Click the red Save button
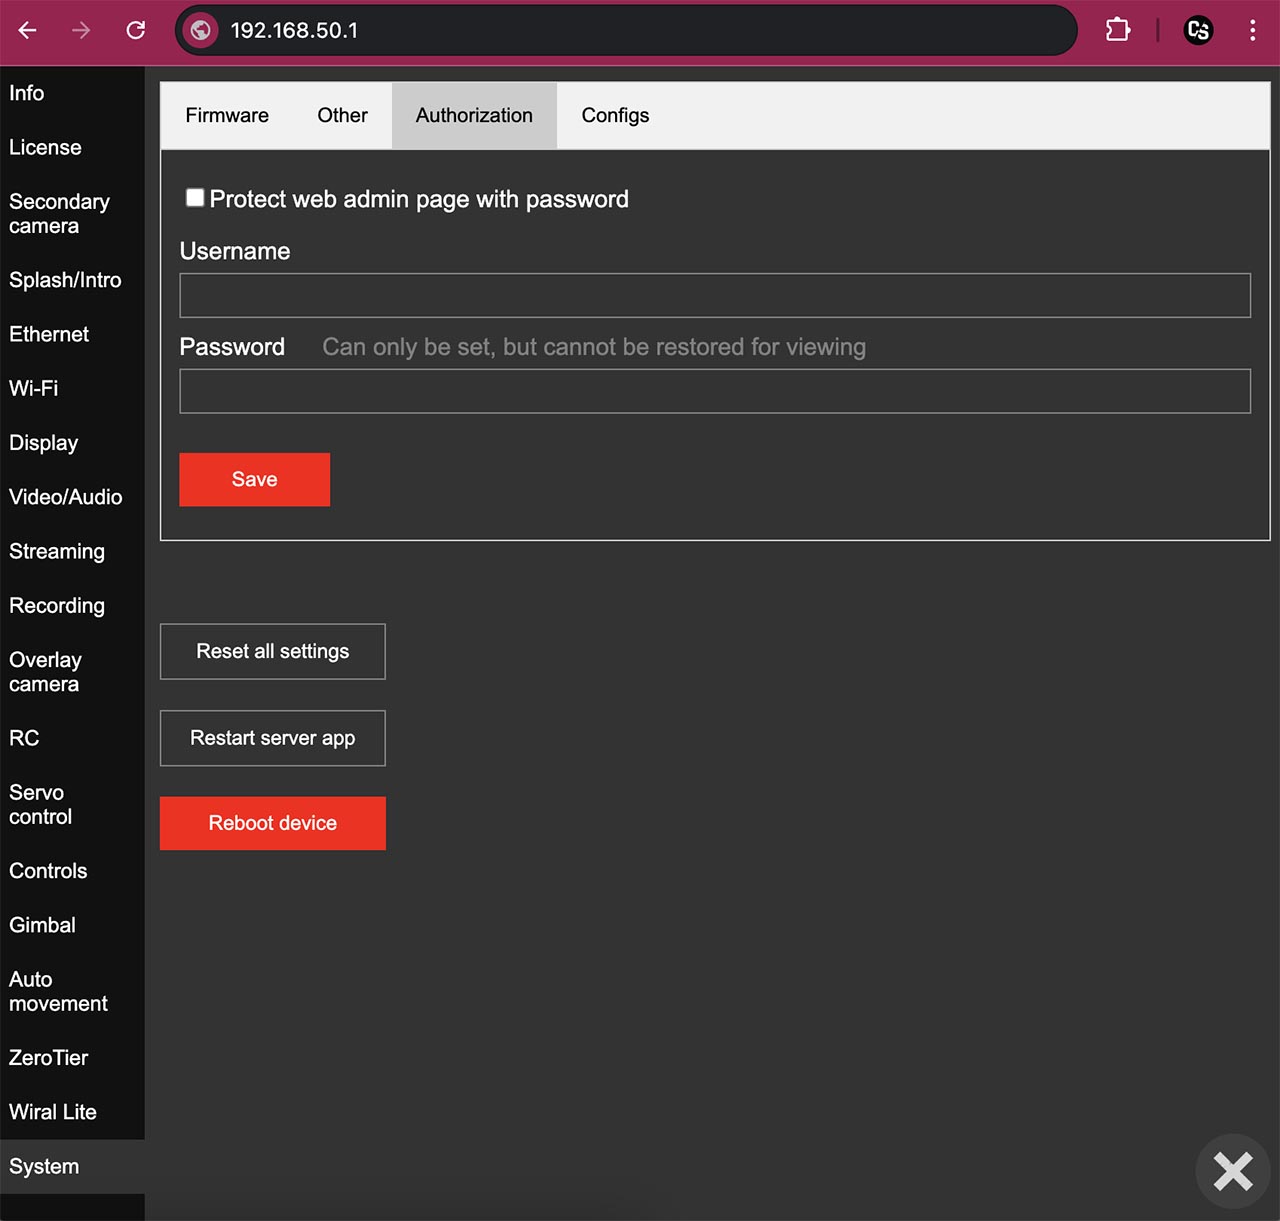Screen dimensions: 1280x1221 click(x=255, y=480)
